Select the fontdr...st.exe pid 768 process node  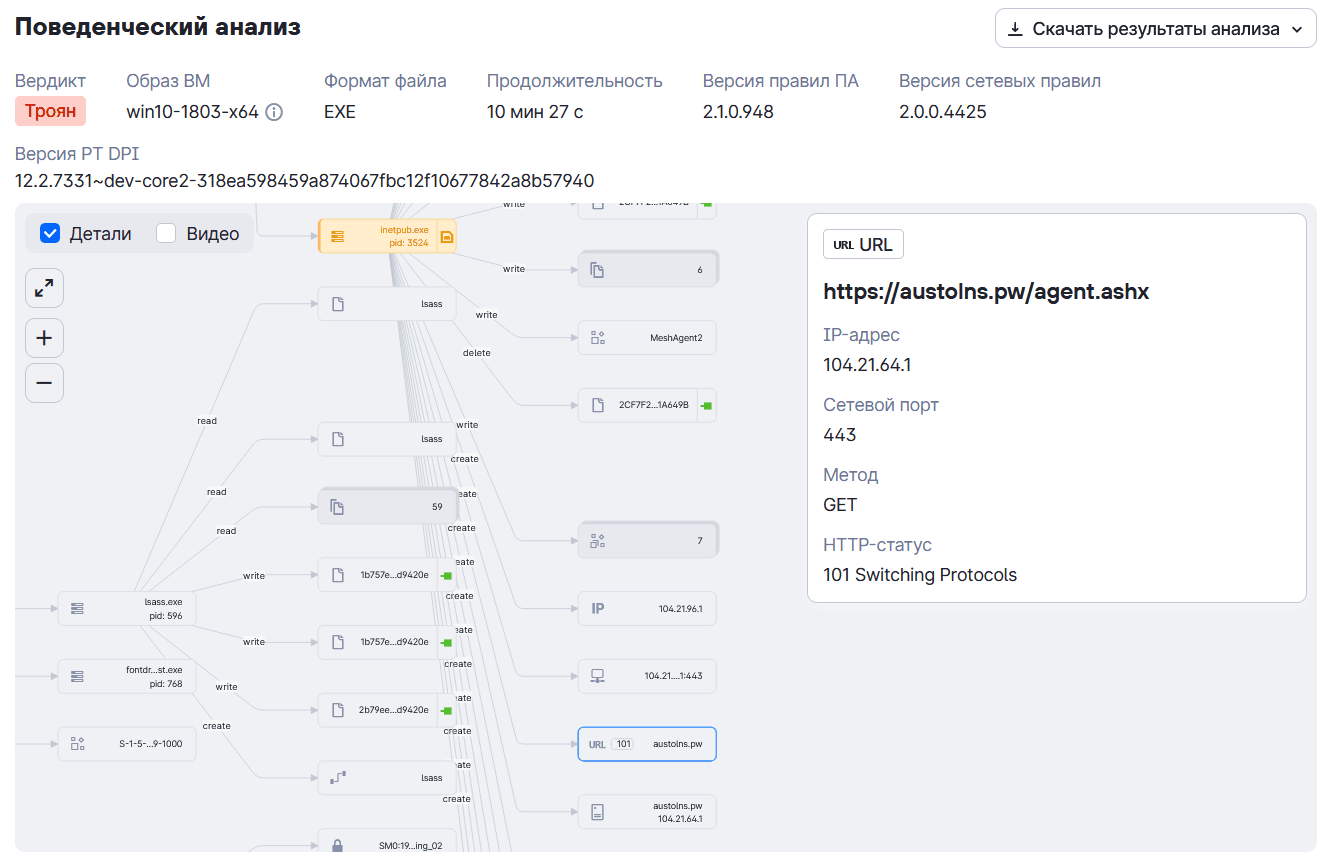coord(127,676)
